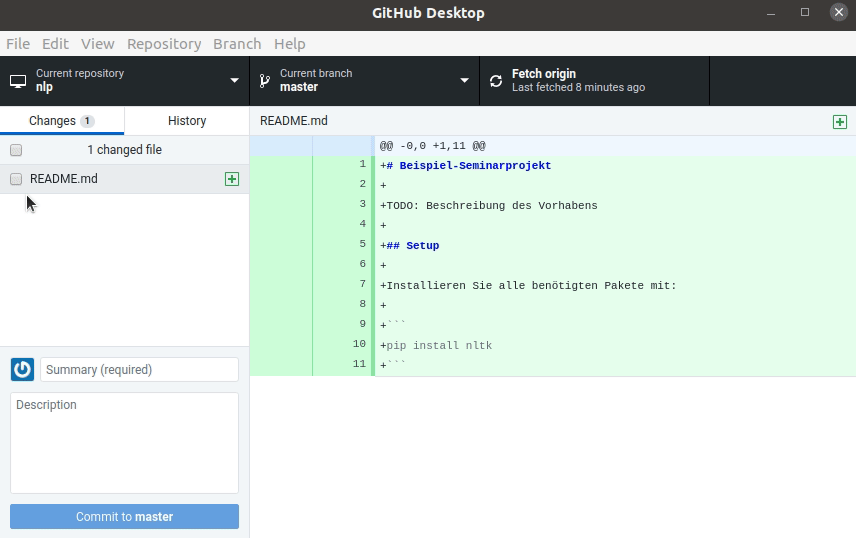Toggle the select-all changed files checkbox
The height and width of the screenshot is (538, 856).
pos(16,150)
